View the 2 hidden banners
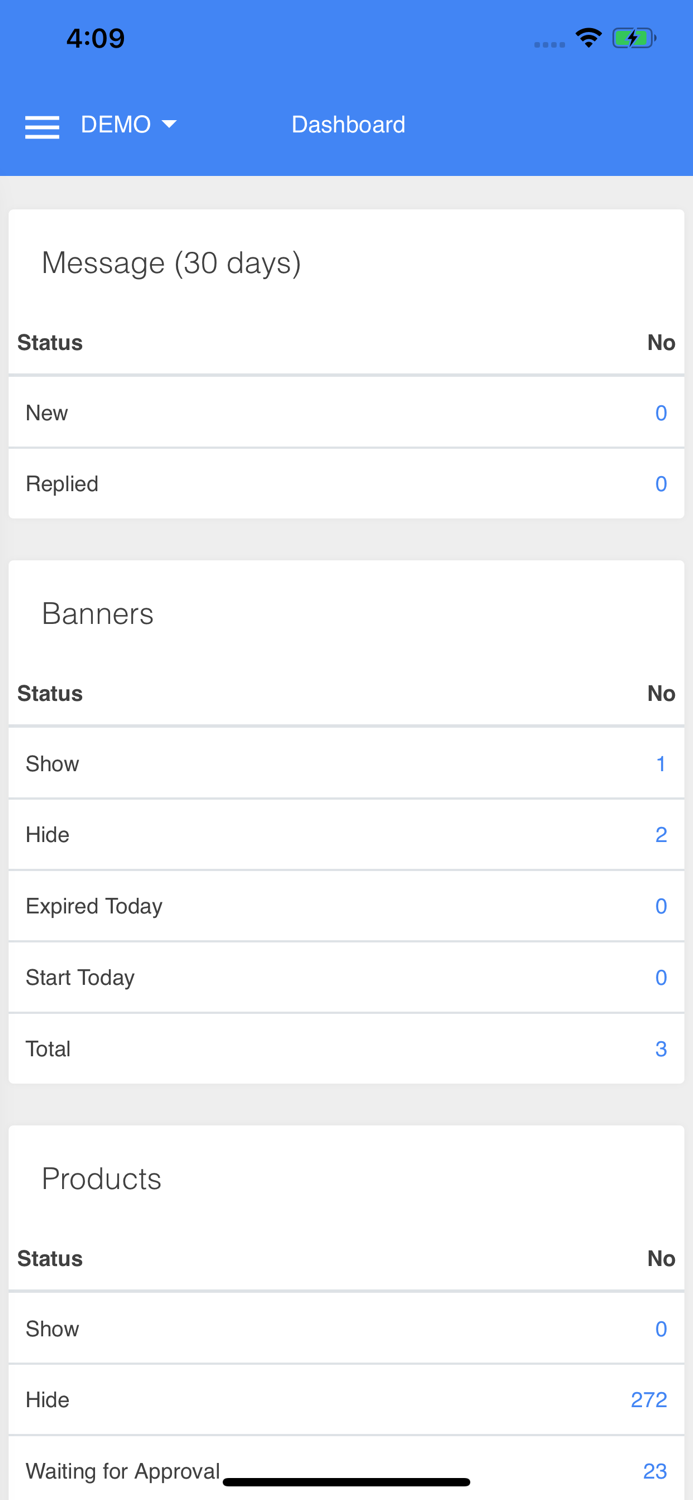 click(x=662, y=834)
